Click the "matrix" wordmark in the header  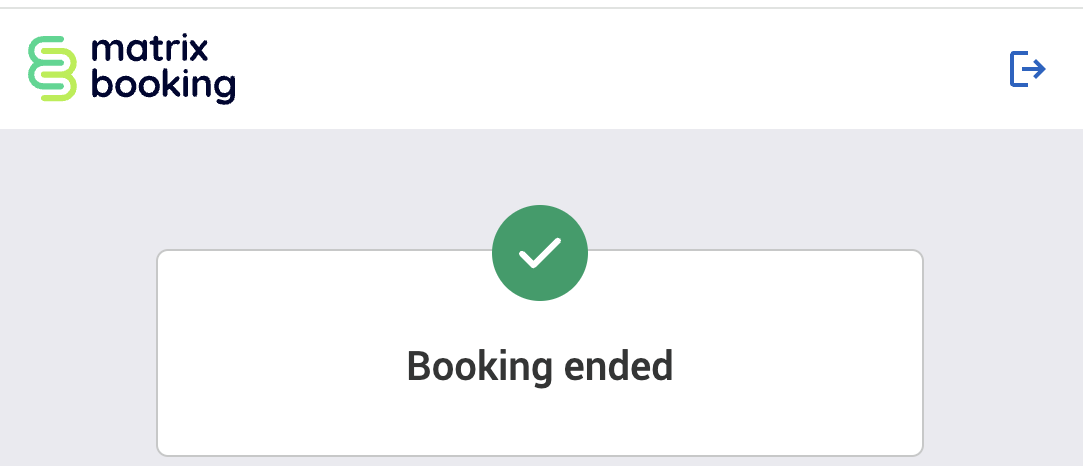pyautogui.click(x=148, y=50)
